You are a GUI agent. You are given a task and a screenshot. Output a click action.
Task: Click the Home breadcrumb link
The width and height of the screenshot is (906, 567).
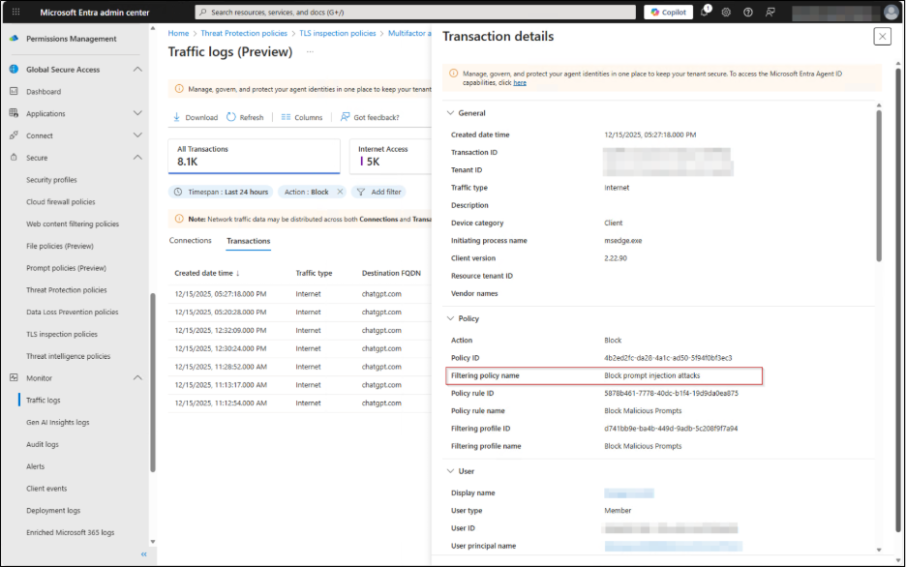coord(179,34)
